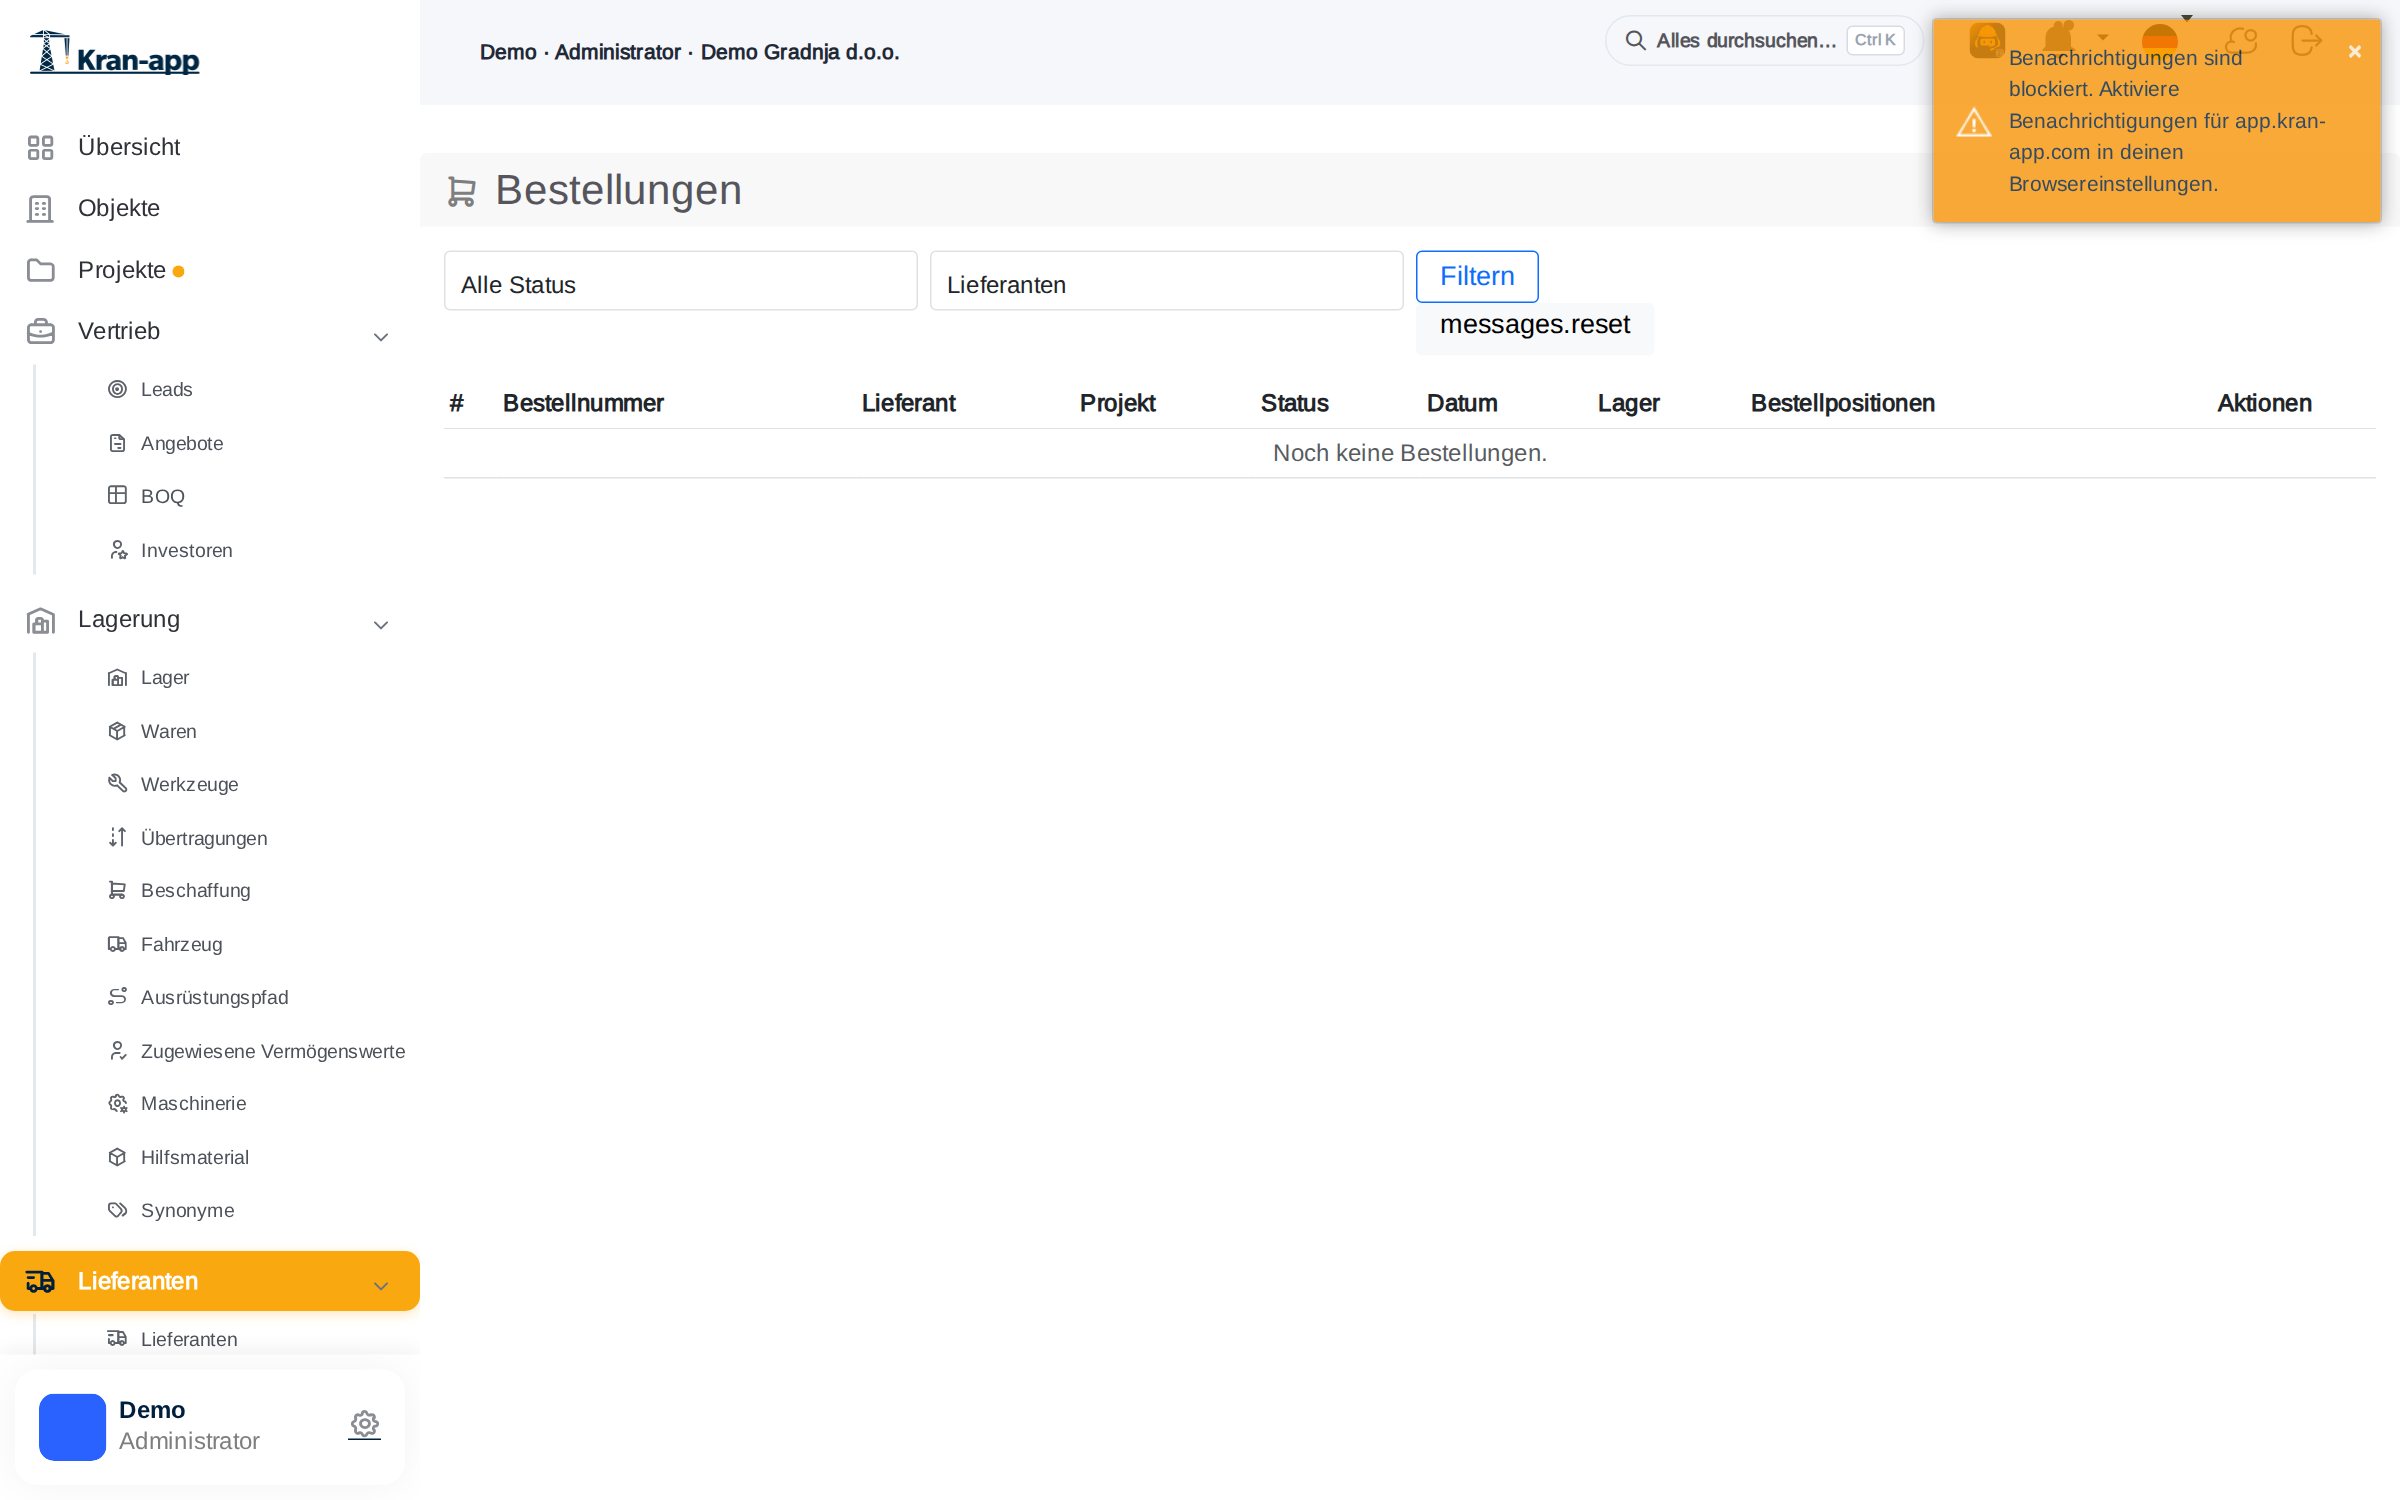The image size is (2400, 1500).
Task: Click the Filtern button
Action: click(x=1477, y=276)
